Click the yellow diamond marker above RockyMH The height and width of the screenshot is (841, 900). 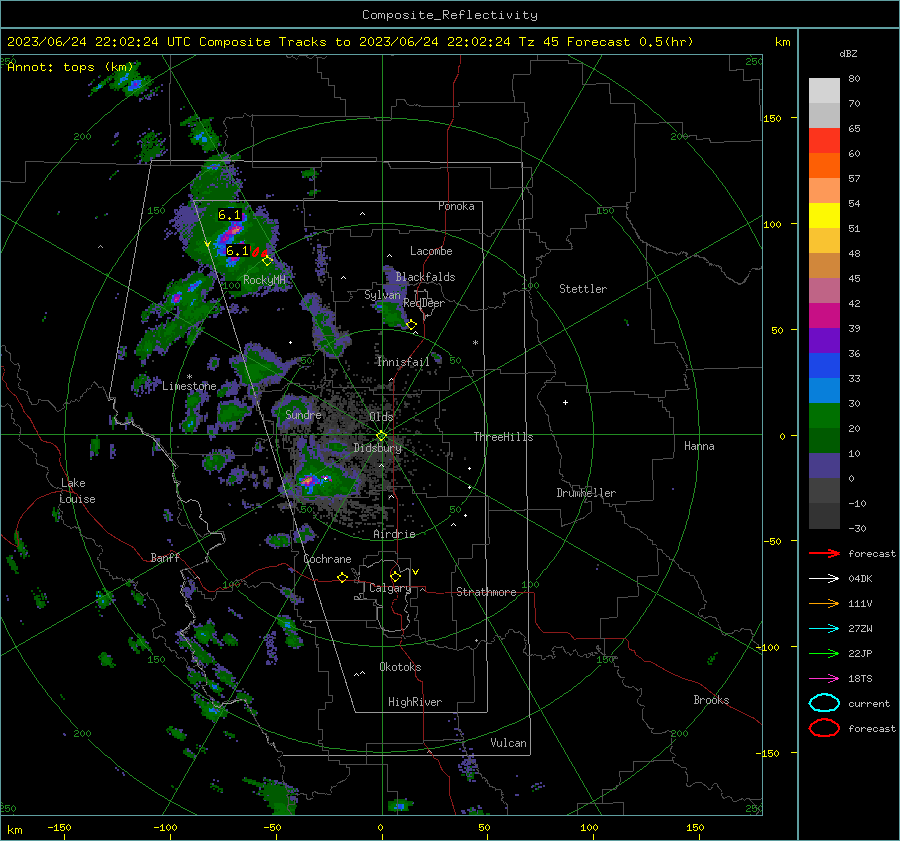tap(267, 261)
